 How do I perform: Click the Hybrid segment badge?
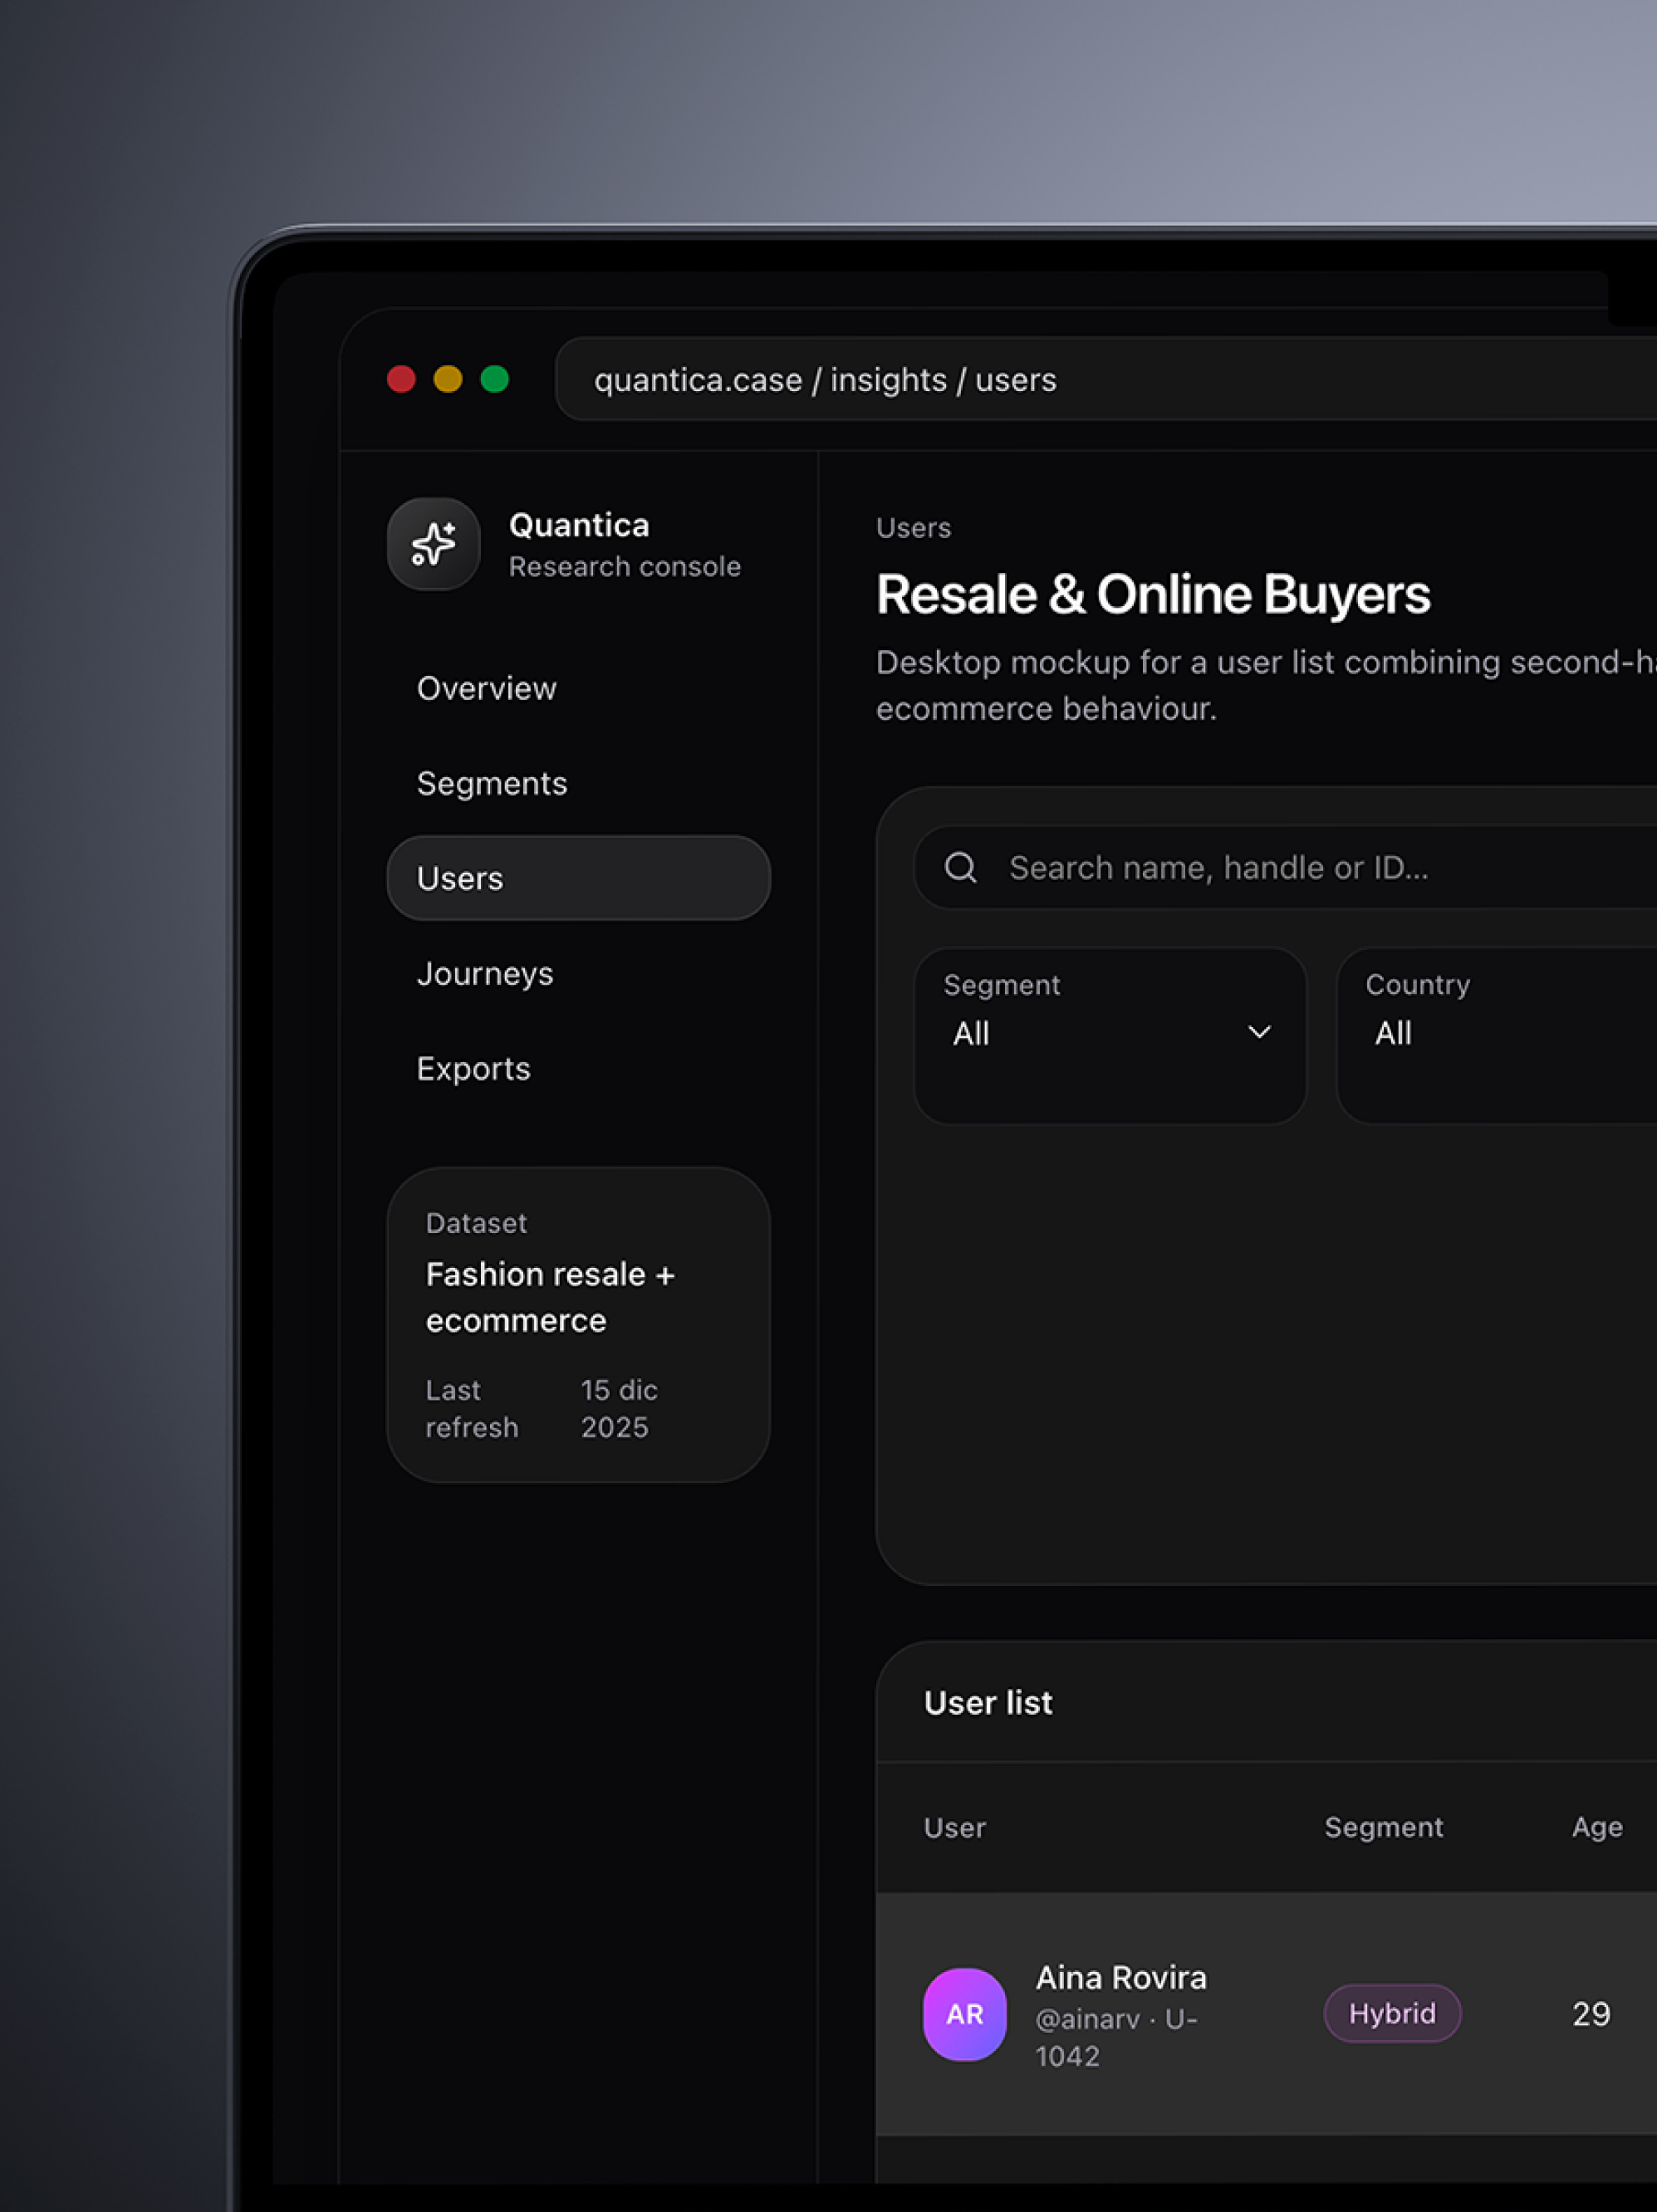tap(1391, 2013)
